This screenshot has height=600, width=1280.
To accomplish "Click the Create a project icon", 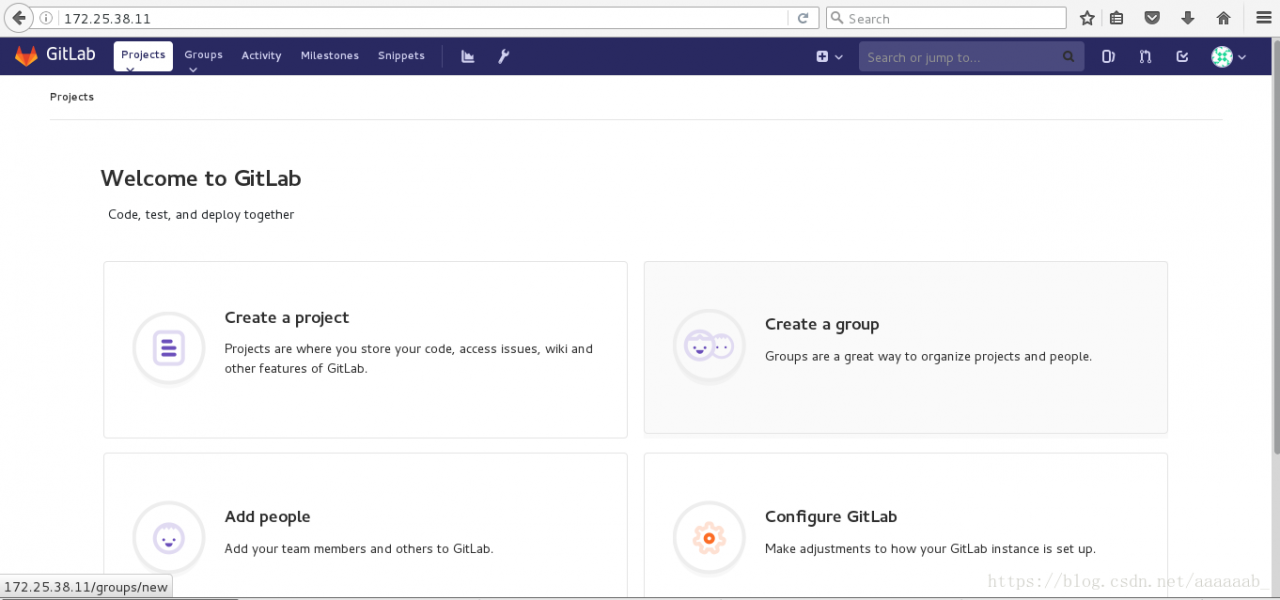I will (169, 348).
